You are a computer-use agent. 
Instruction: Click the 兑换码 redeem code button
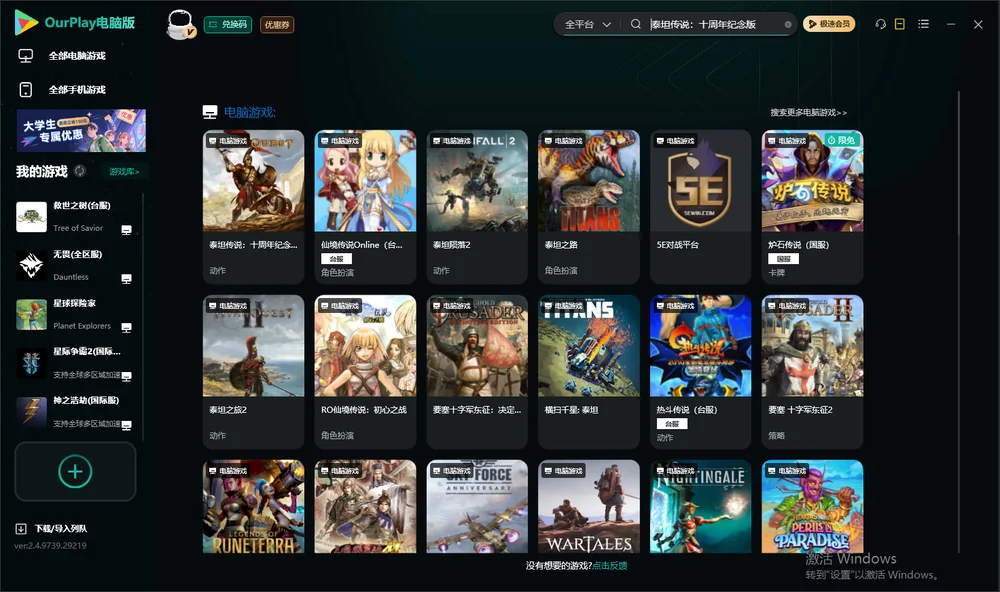click(x=228, y=25)
